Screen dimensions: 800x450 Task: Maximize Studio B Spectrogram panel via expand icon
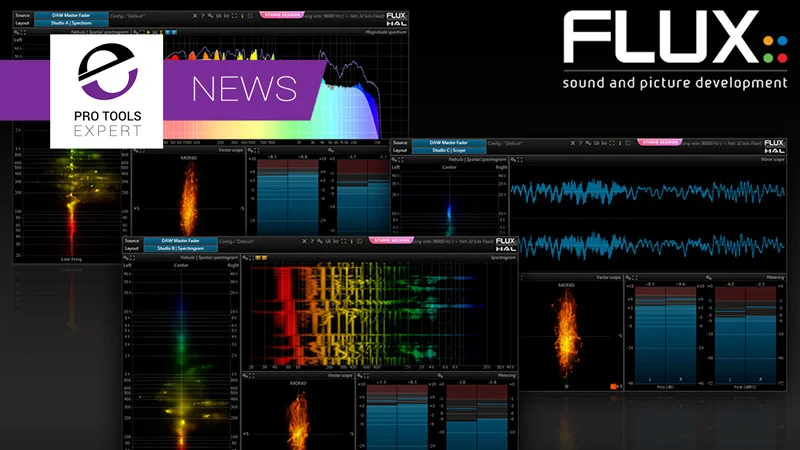pos(251,258)
